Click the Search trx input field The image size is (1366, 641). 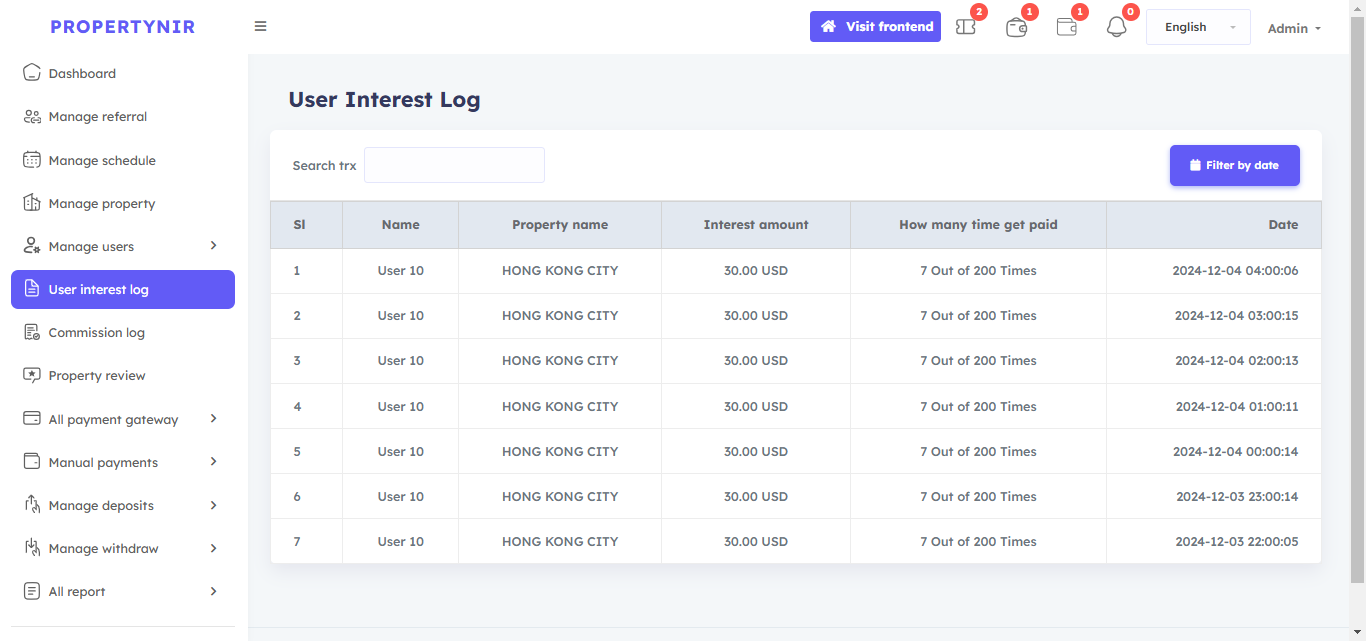[x=454, y=165]
